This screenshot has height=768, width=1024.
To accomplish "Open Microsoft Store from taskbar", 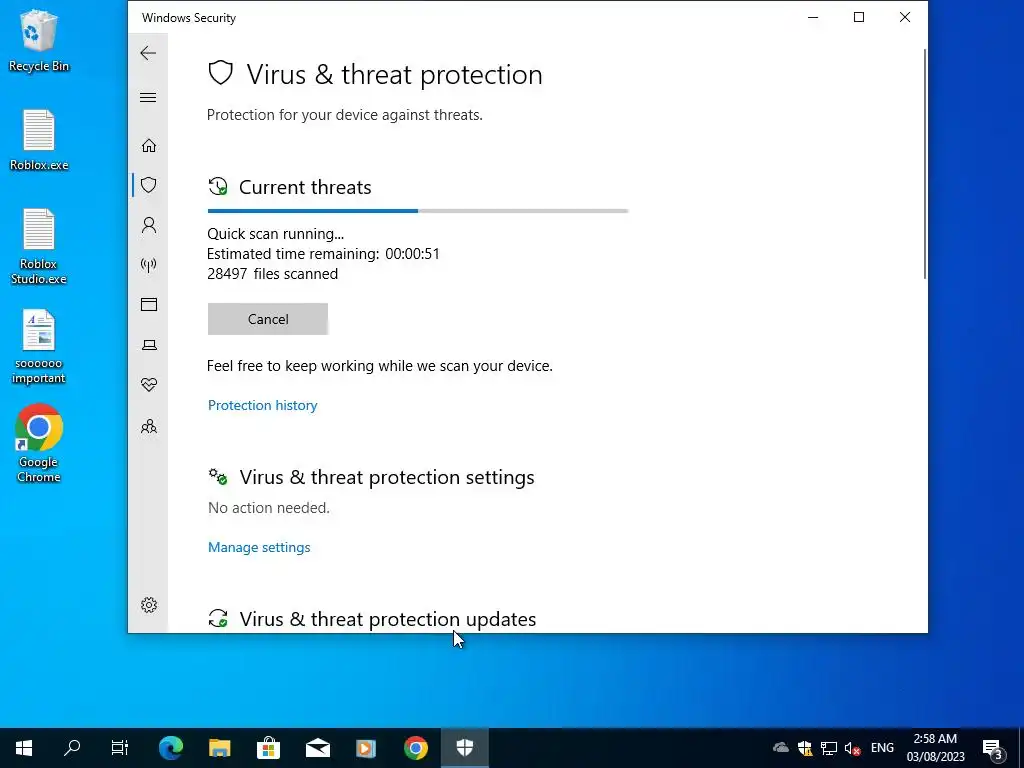I will (268, 748).
